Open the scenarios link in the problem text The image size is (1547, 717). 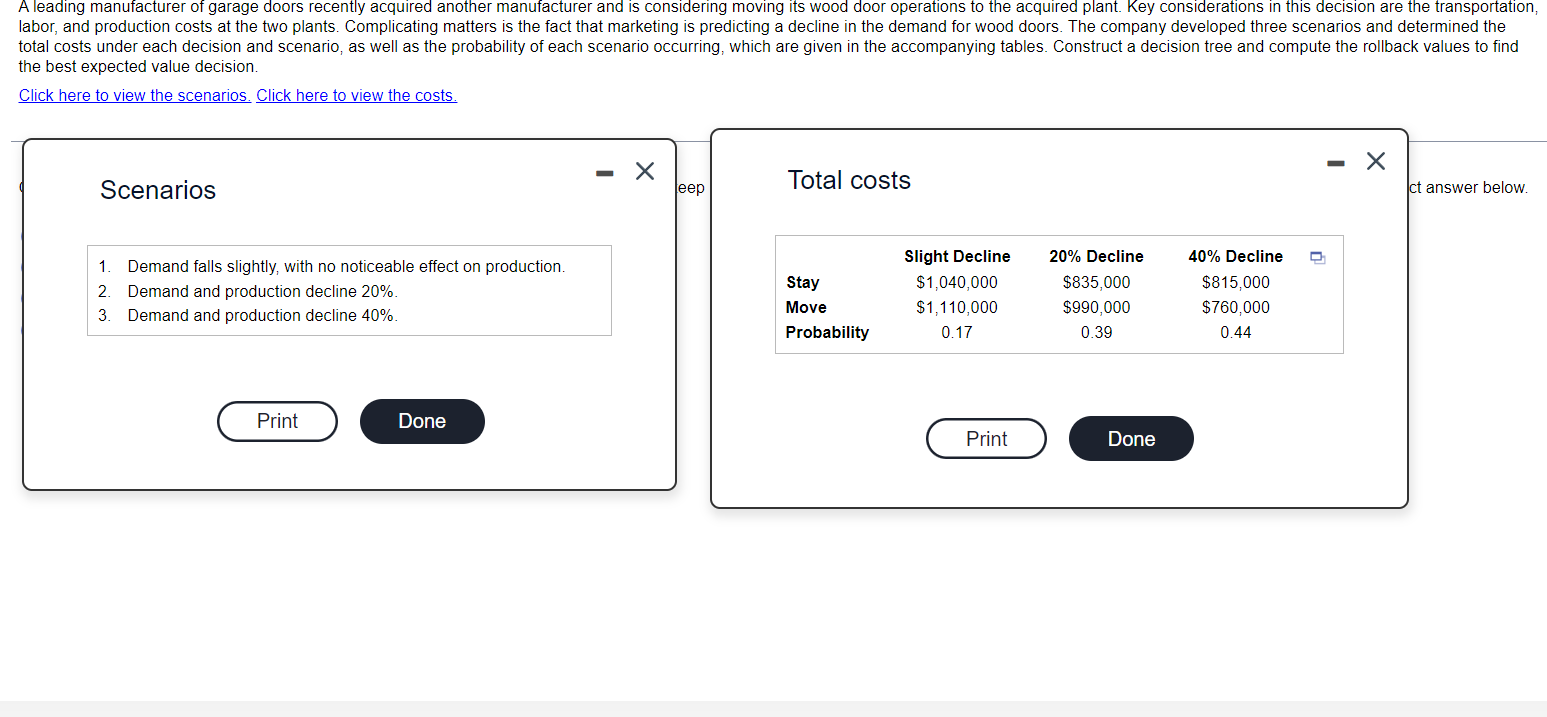point(134,95)
